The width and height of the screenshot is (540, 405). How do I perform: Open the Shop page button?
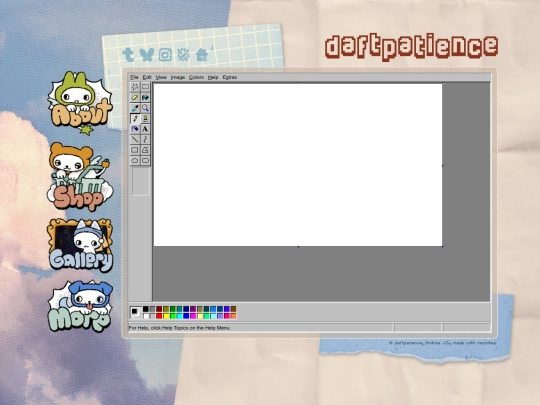[80, 176]
